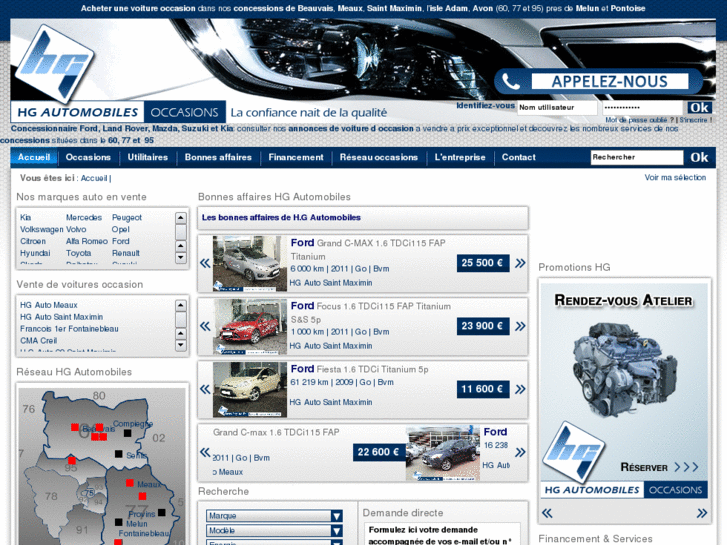Open the Utilitaires menu item
Image resolution: width=727 pixels, height=545 pixels.
point(147,157)
